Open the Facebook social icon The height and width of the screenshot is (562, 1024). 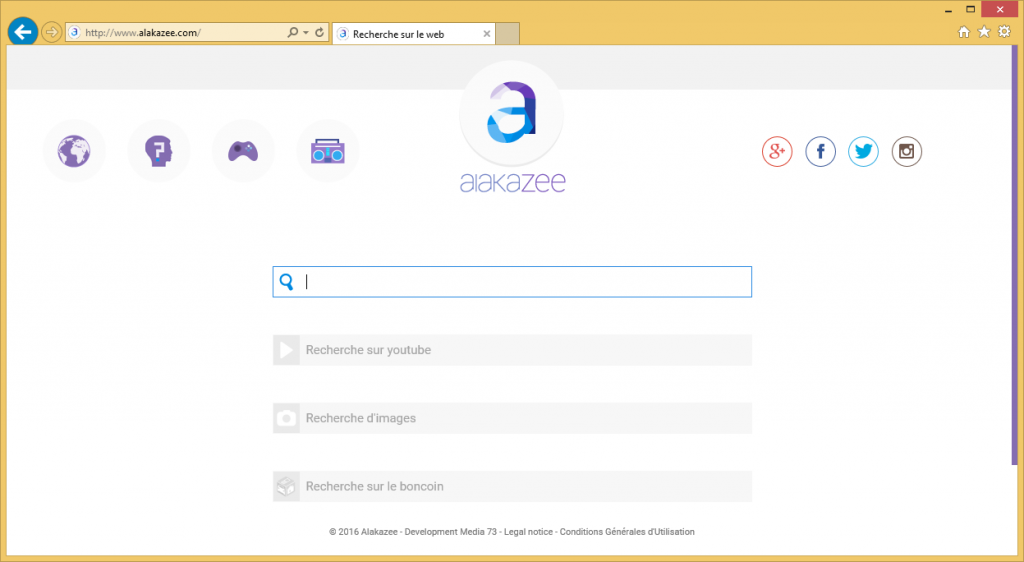coord(820,152)
